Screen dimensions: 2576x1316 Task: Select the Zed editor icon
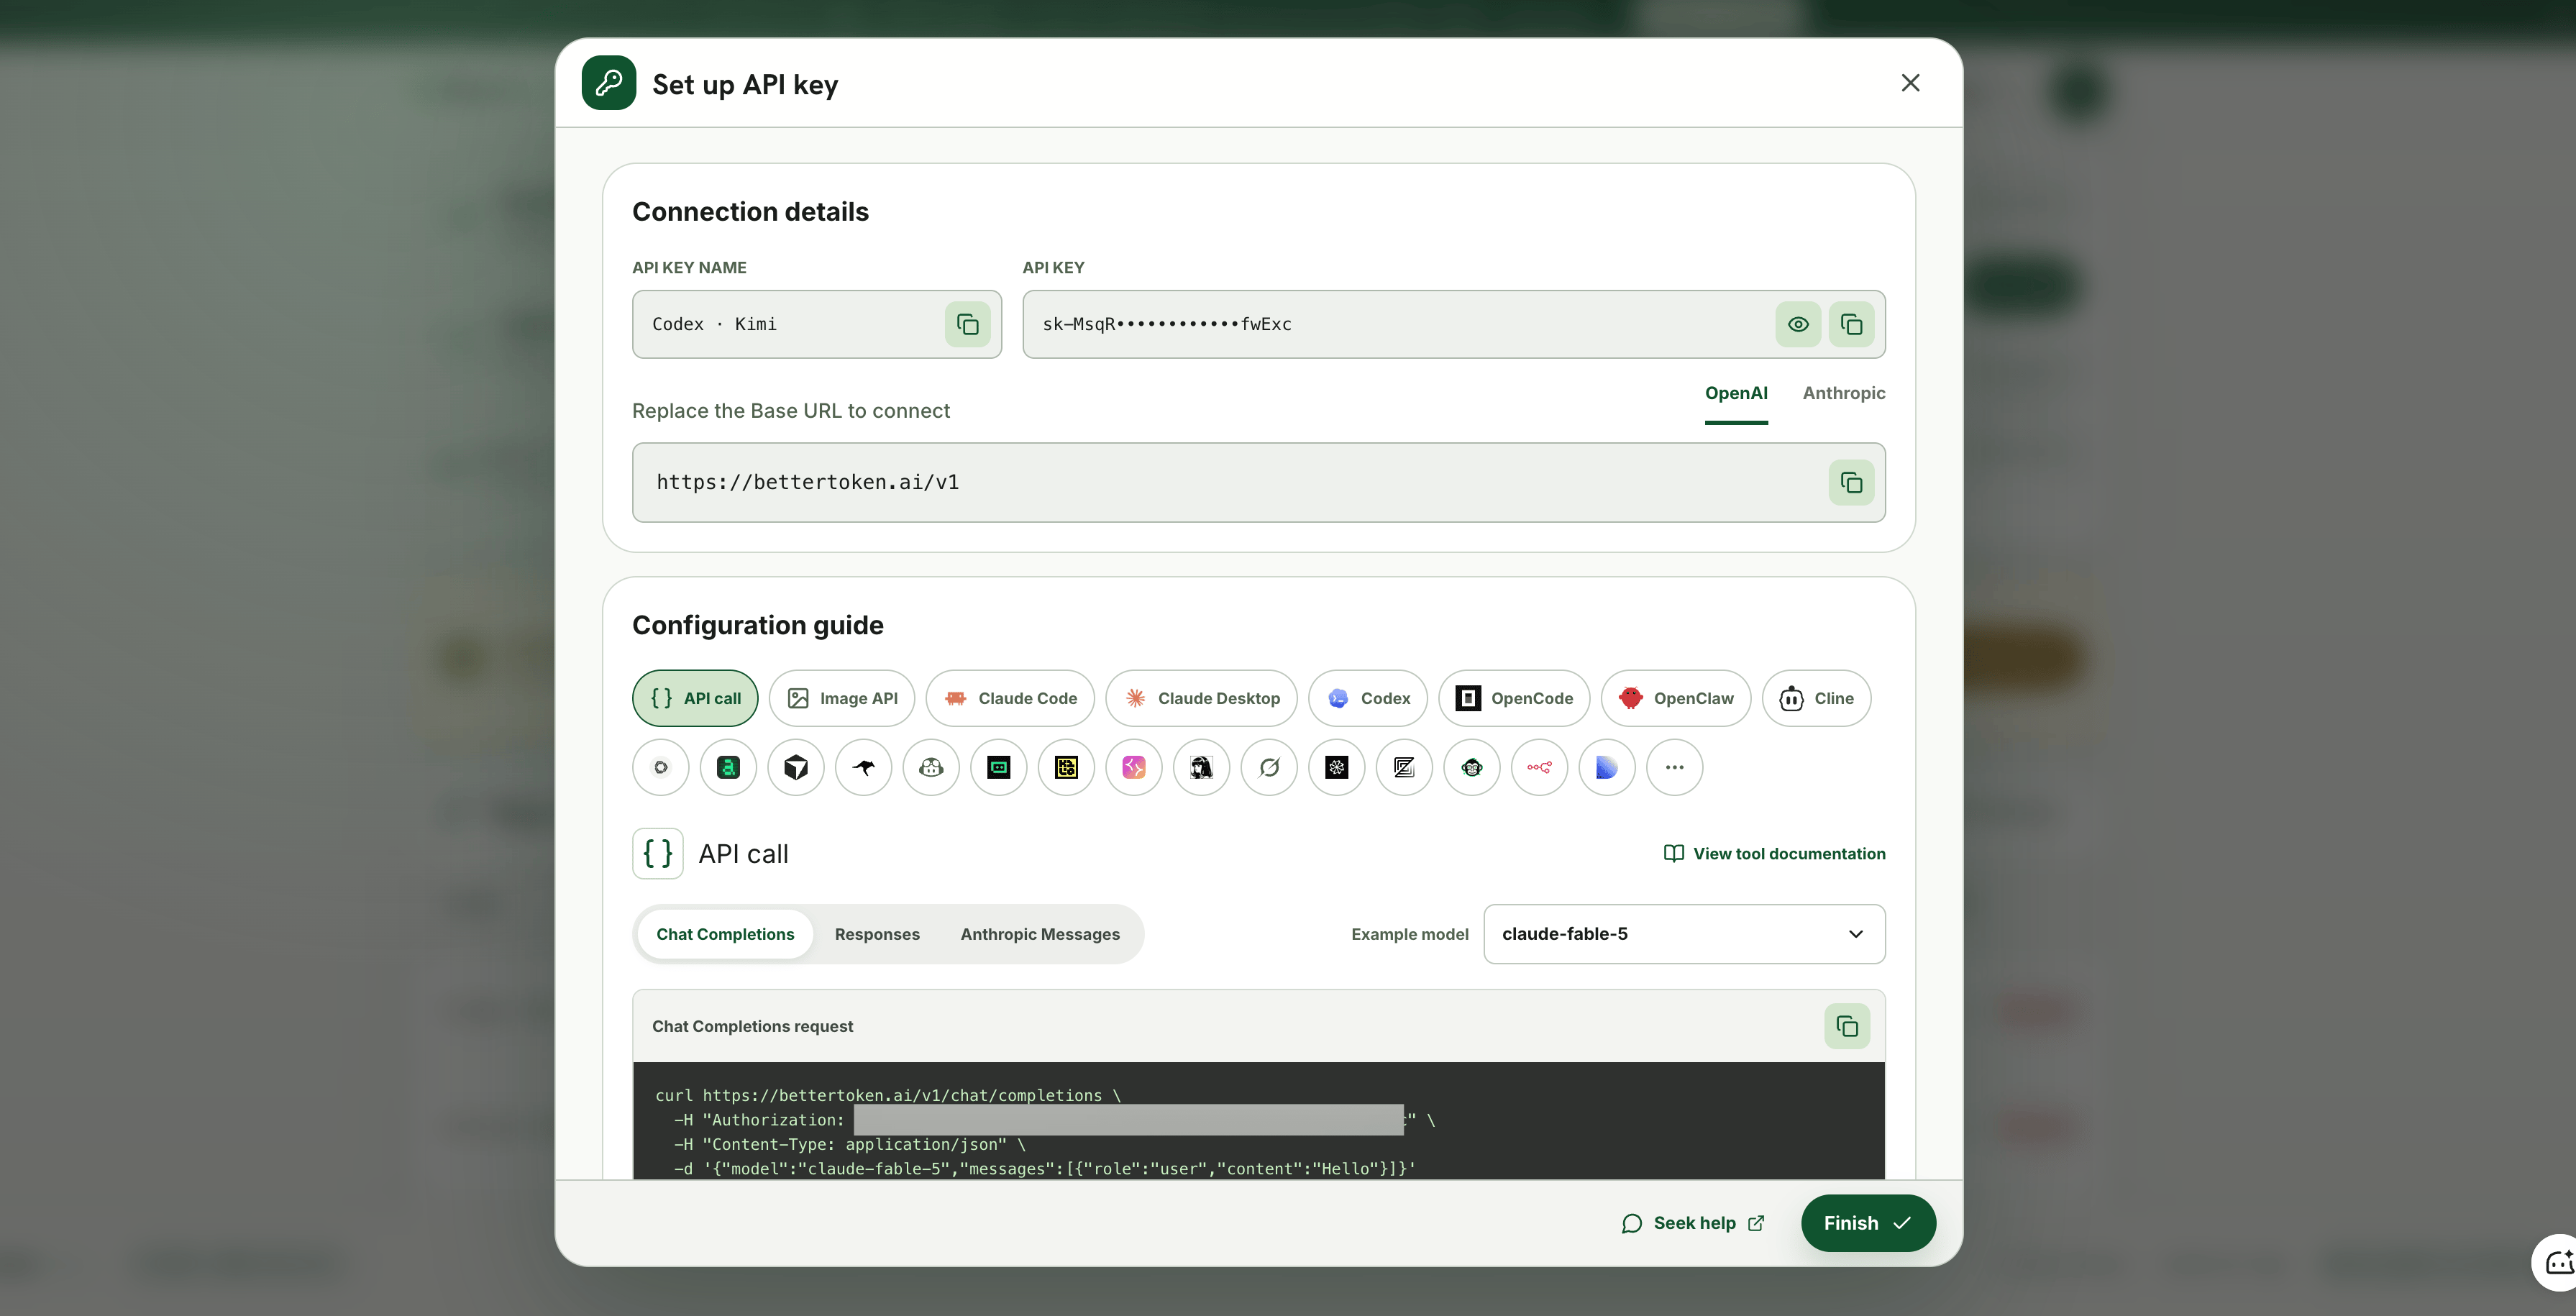(1404, 767)
